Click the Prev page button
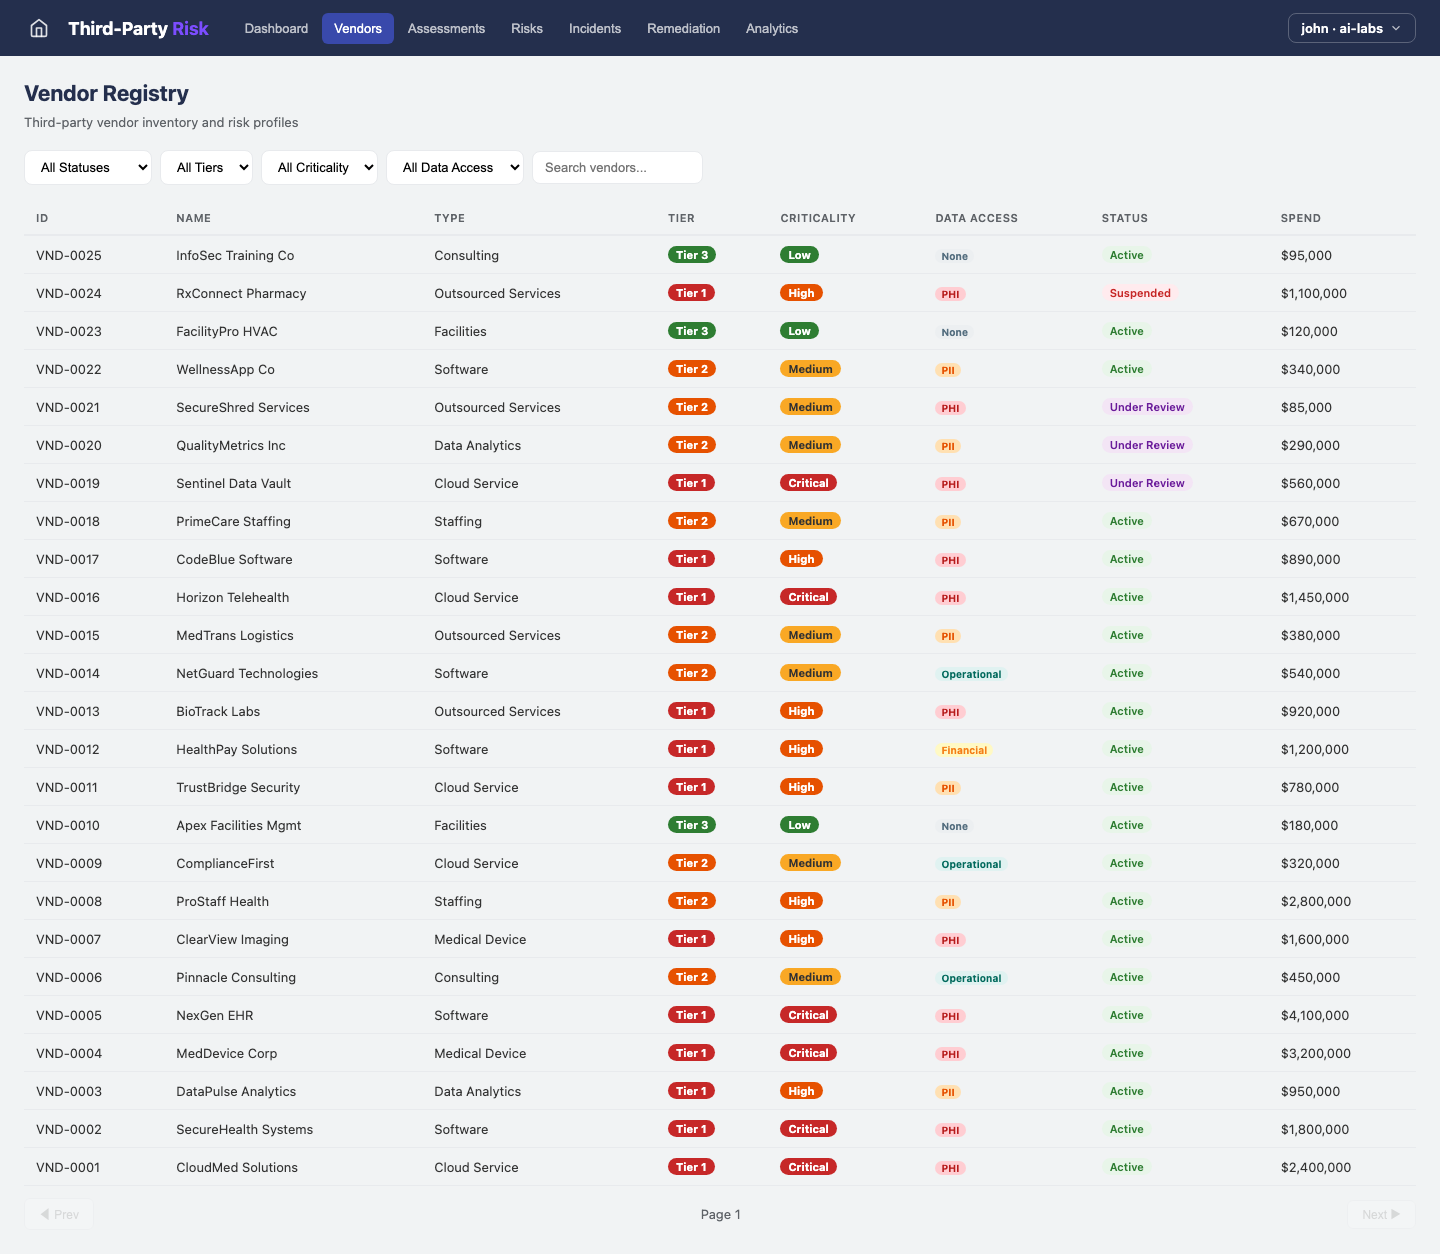1440x1254 pixels. click(59, 1214)
